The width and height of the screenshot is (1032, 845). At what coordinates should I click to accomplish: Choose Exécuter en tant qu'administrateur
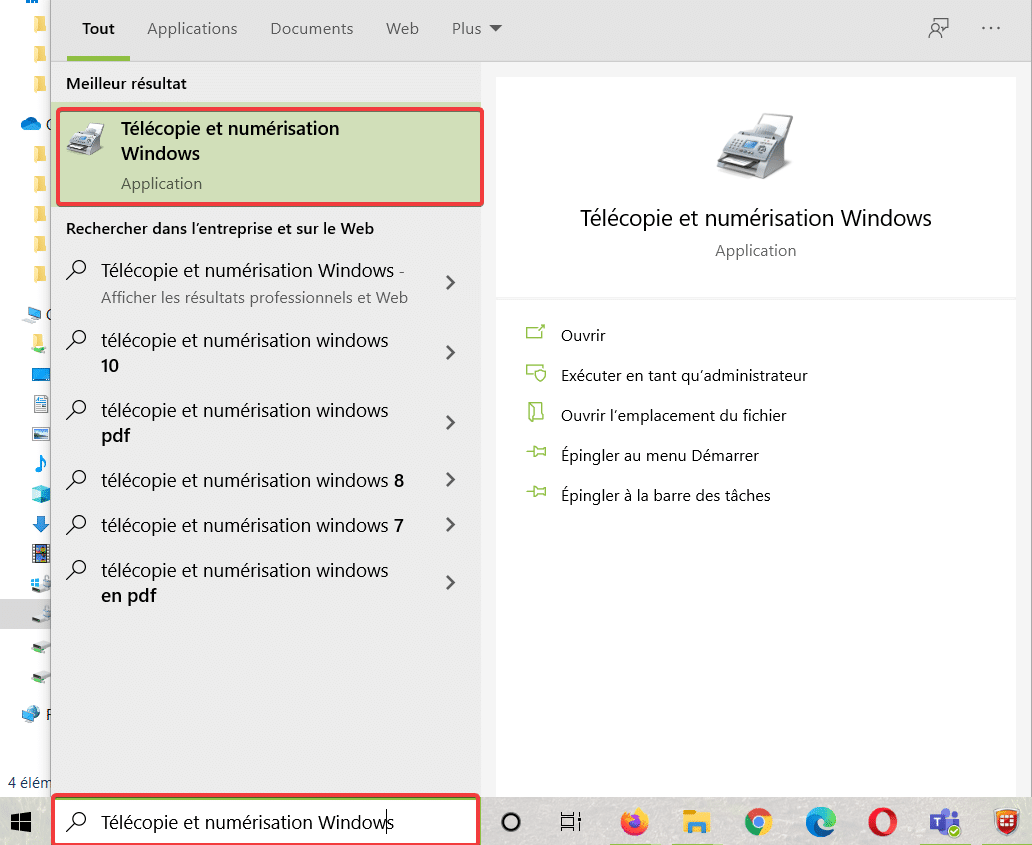point(684,376)
